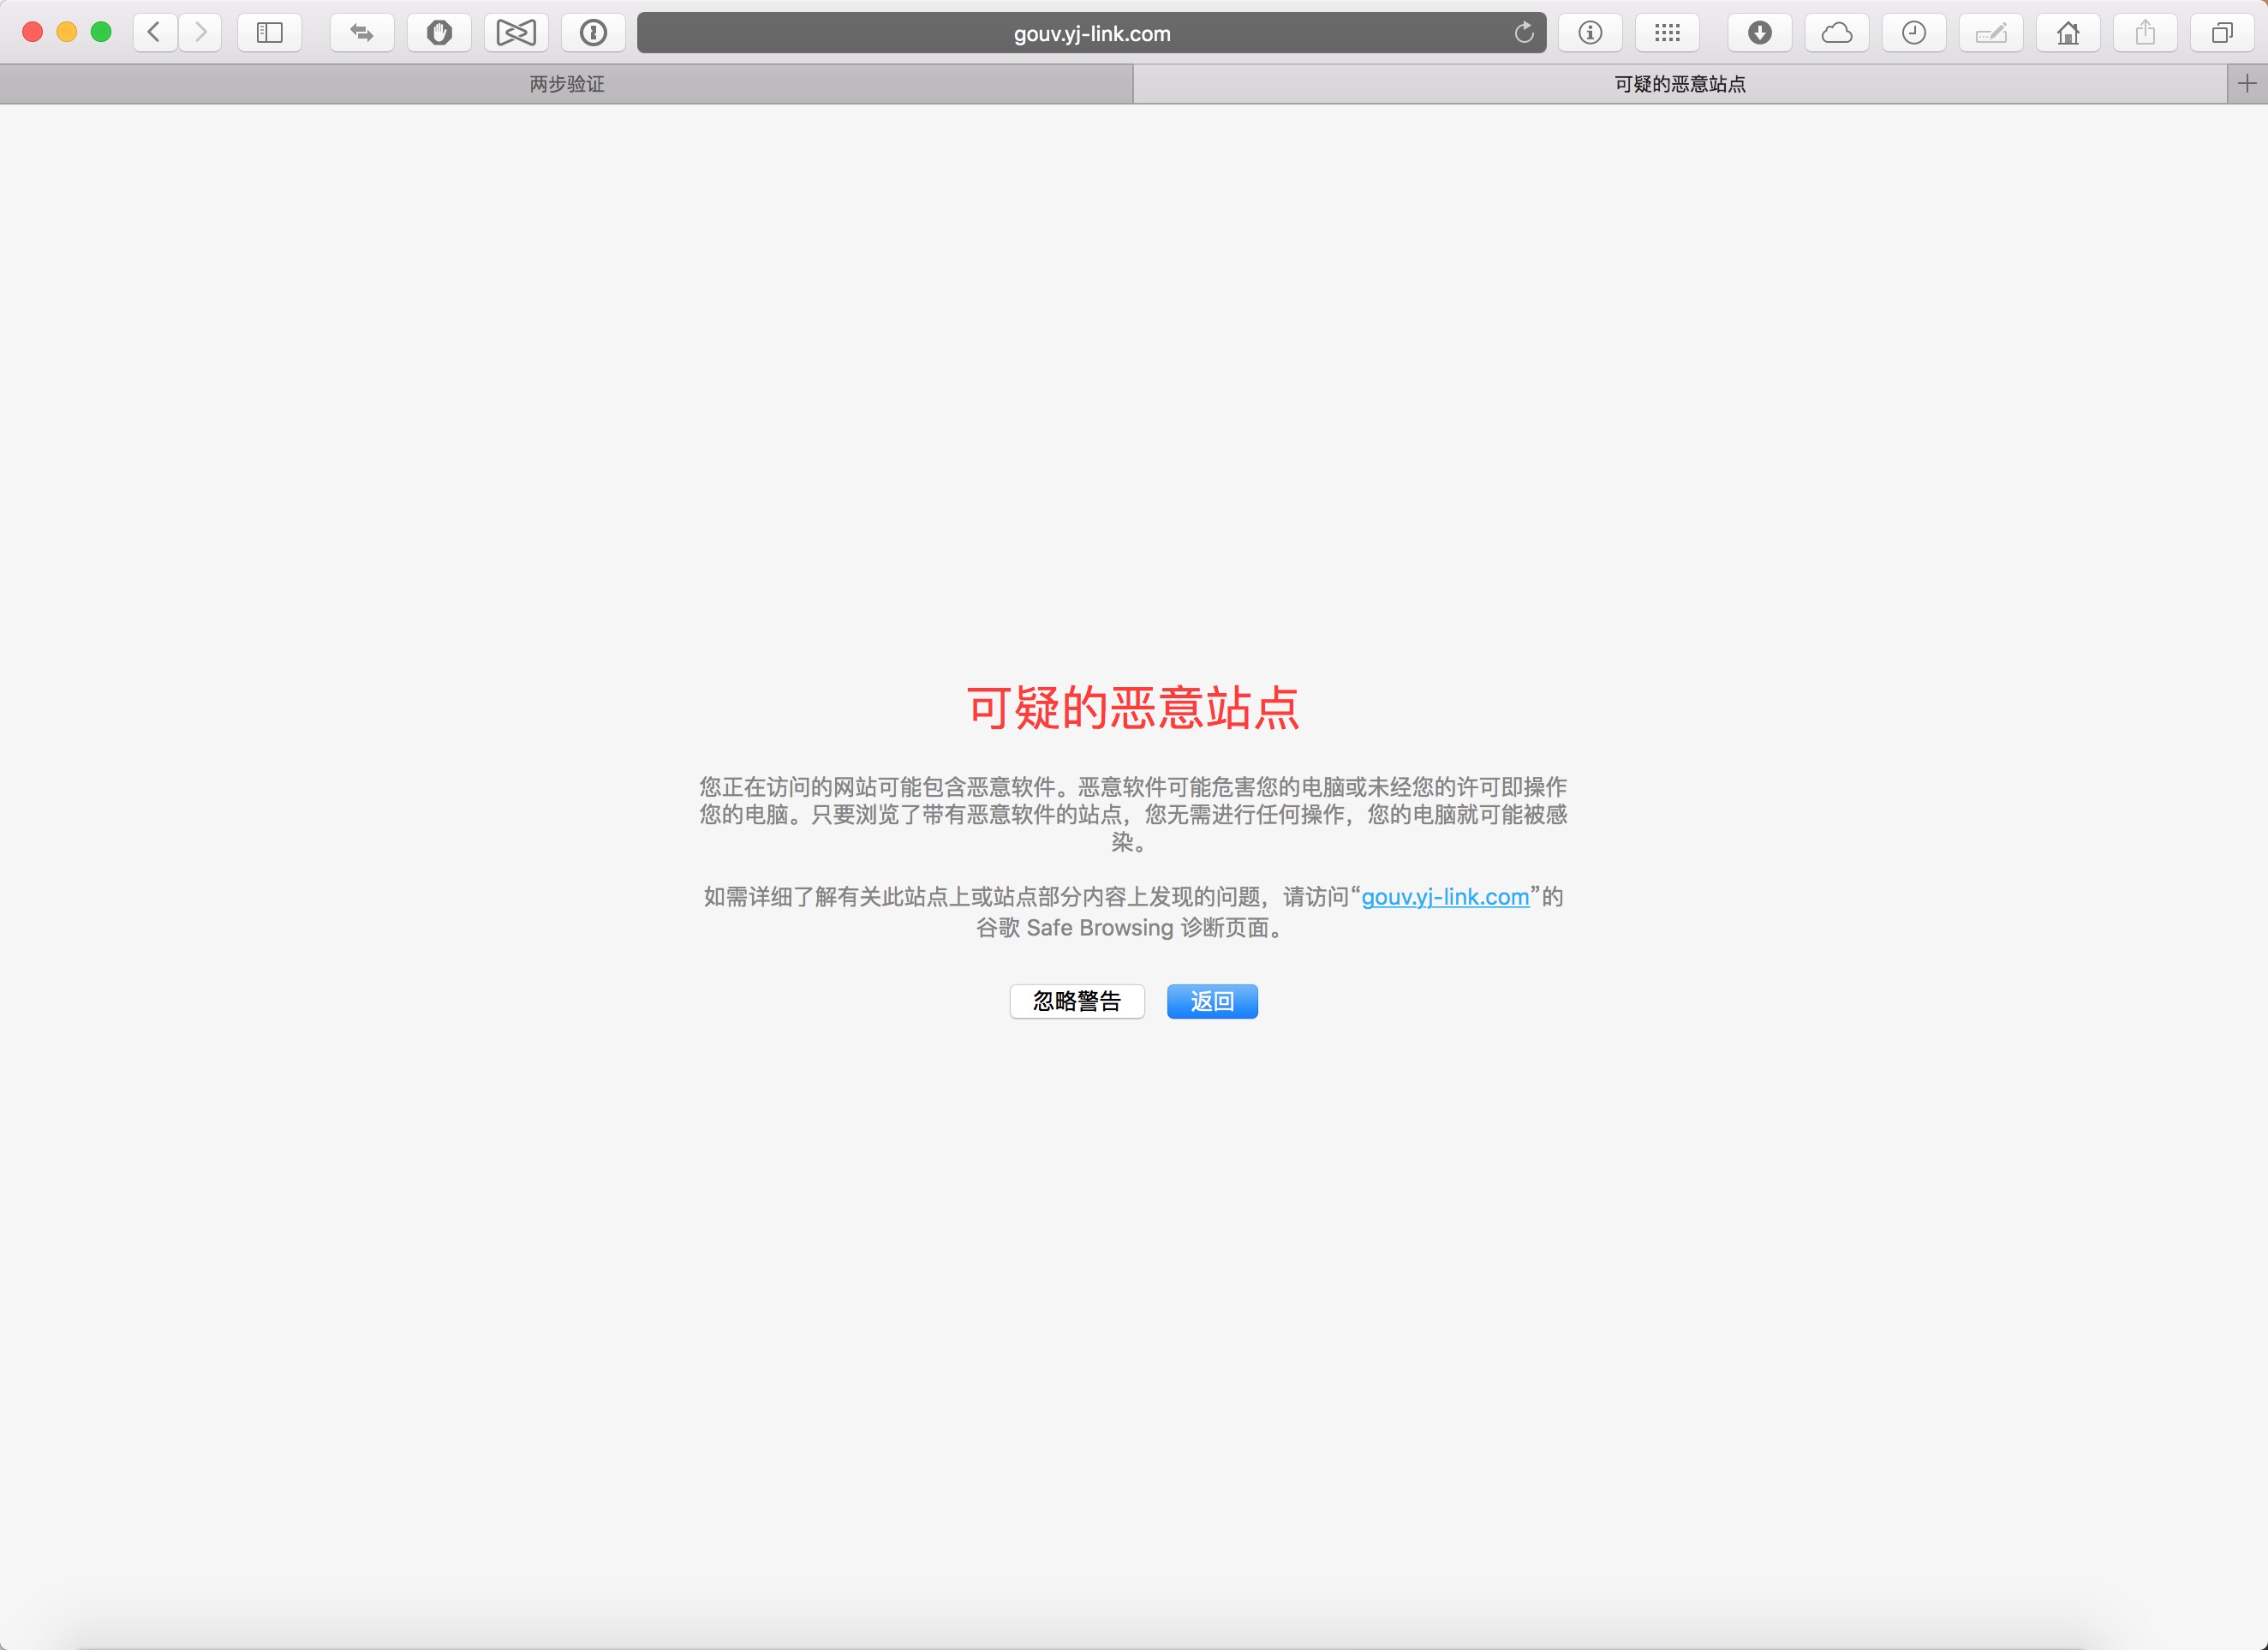Viewport: 2268px width, 1650px height.
Task: Show Top Sites grid
Action: click(x=1667, y=33)
